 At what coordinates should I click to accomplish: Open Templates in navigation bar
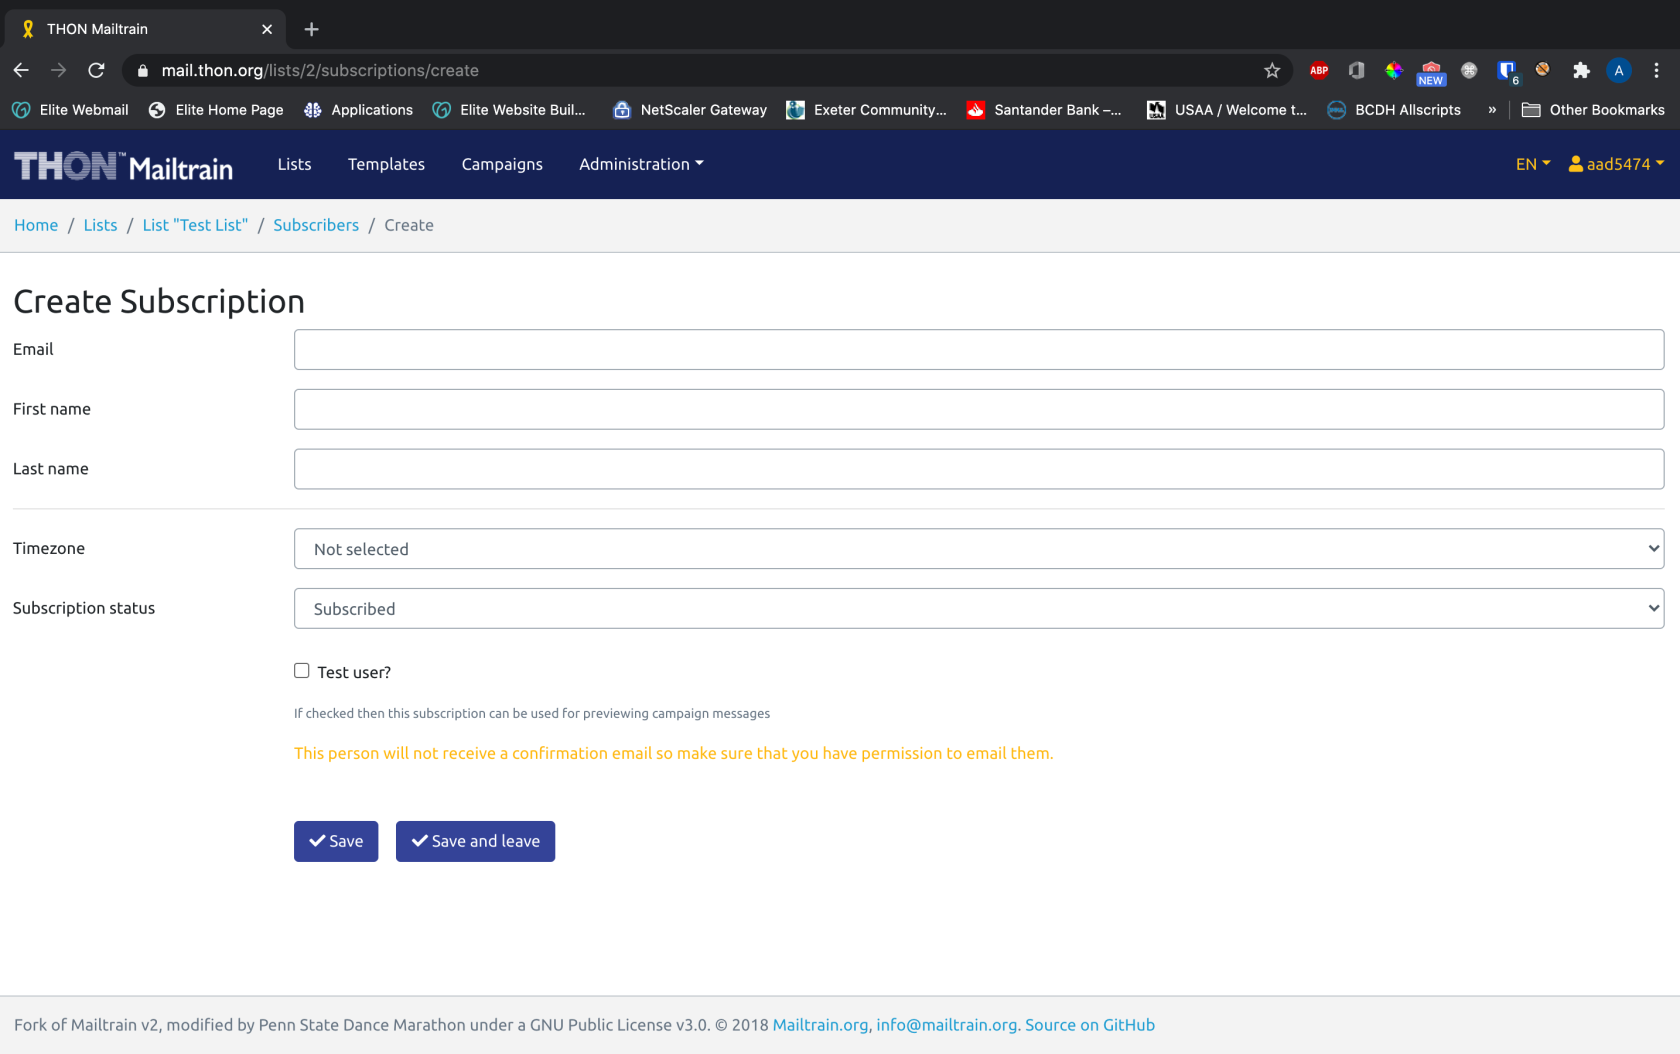(386, 164)
